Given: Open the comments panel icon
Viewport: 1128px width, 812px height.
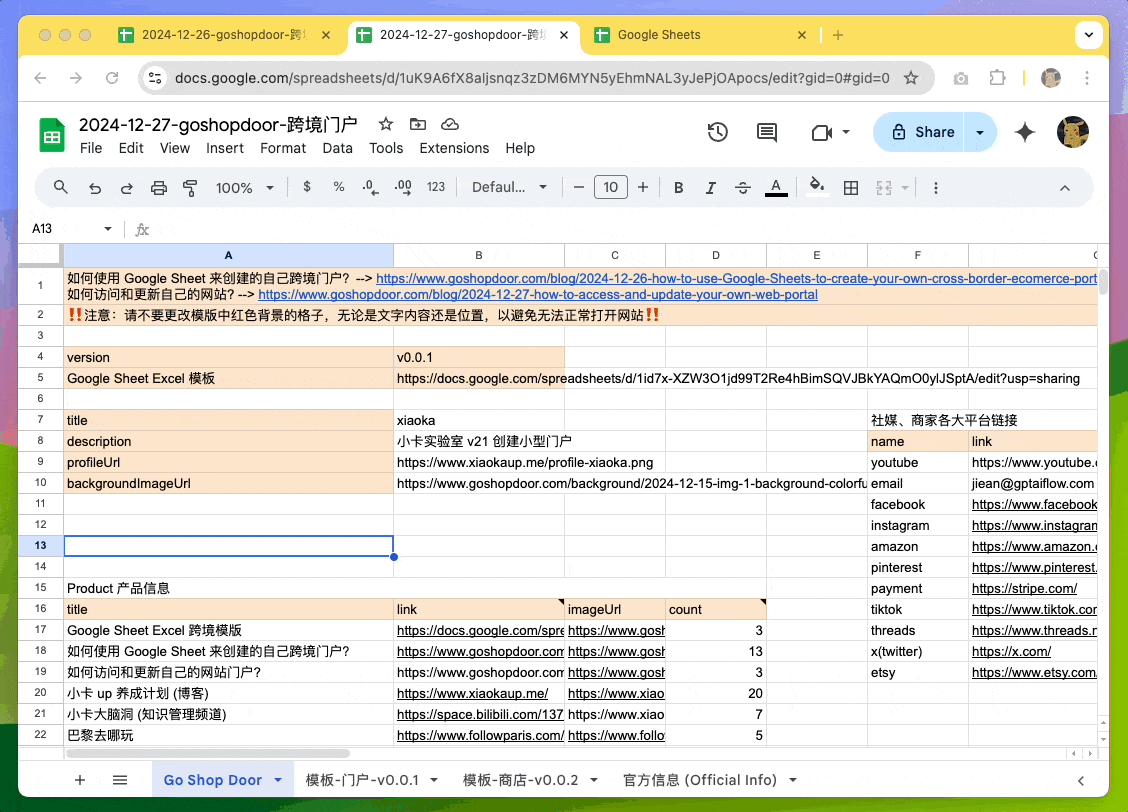Looking at the screenshot, I should pyautogui.click(x=767, y=132).
